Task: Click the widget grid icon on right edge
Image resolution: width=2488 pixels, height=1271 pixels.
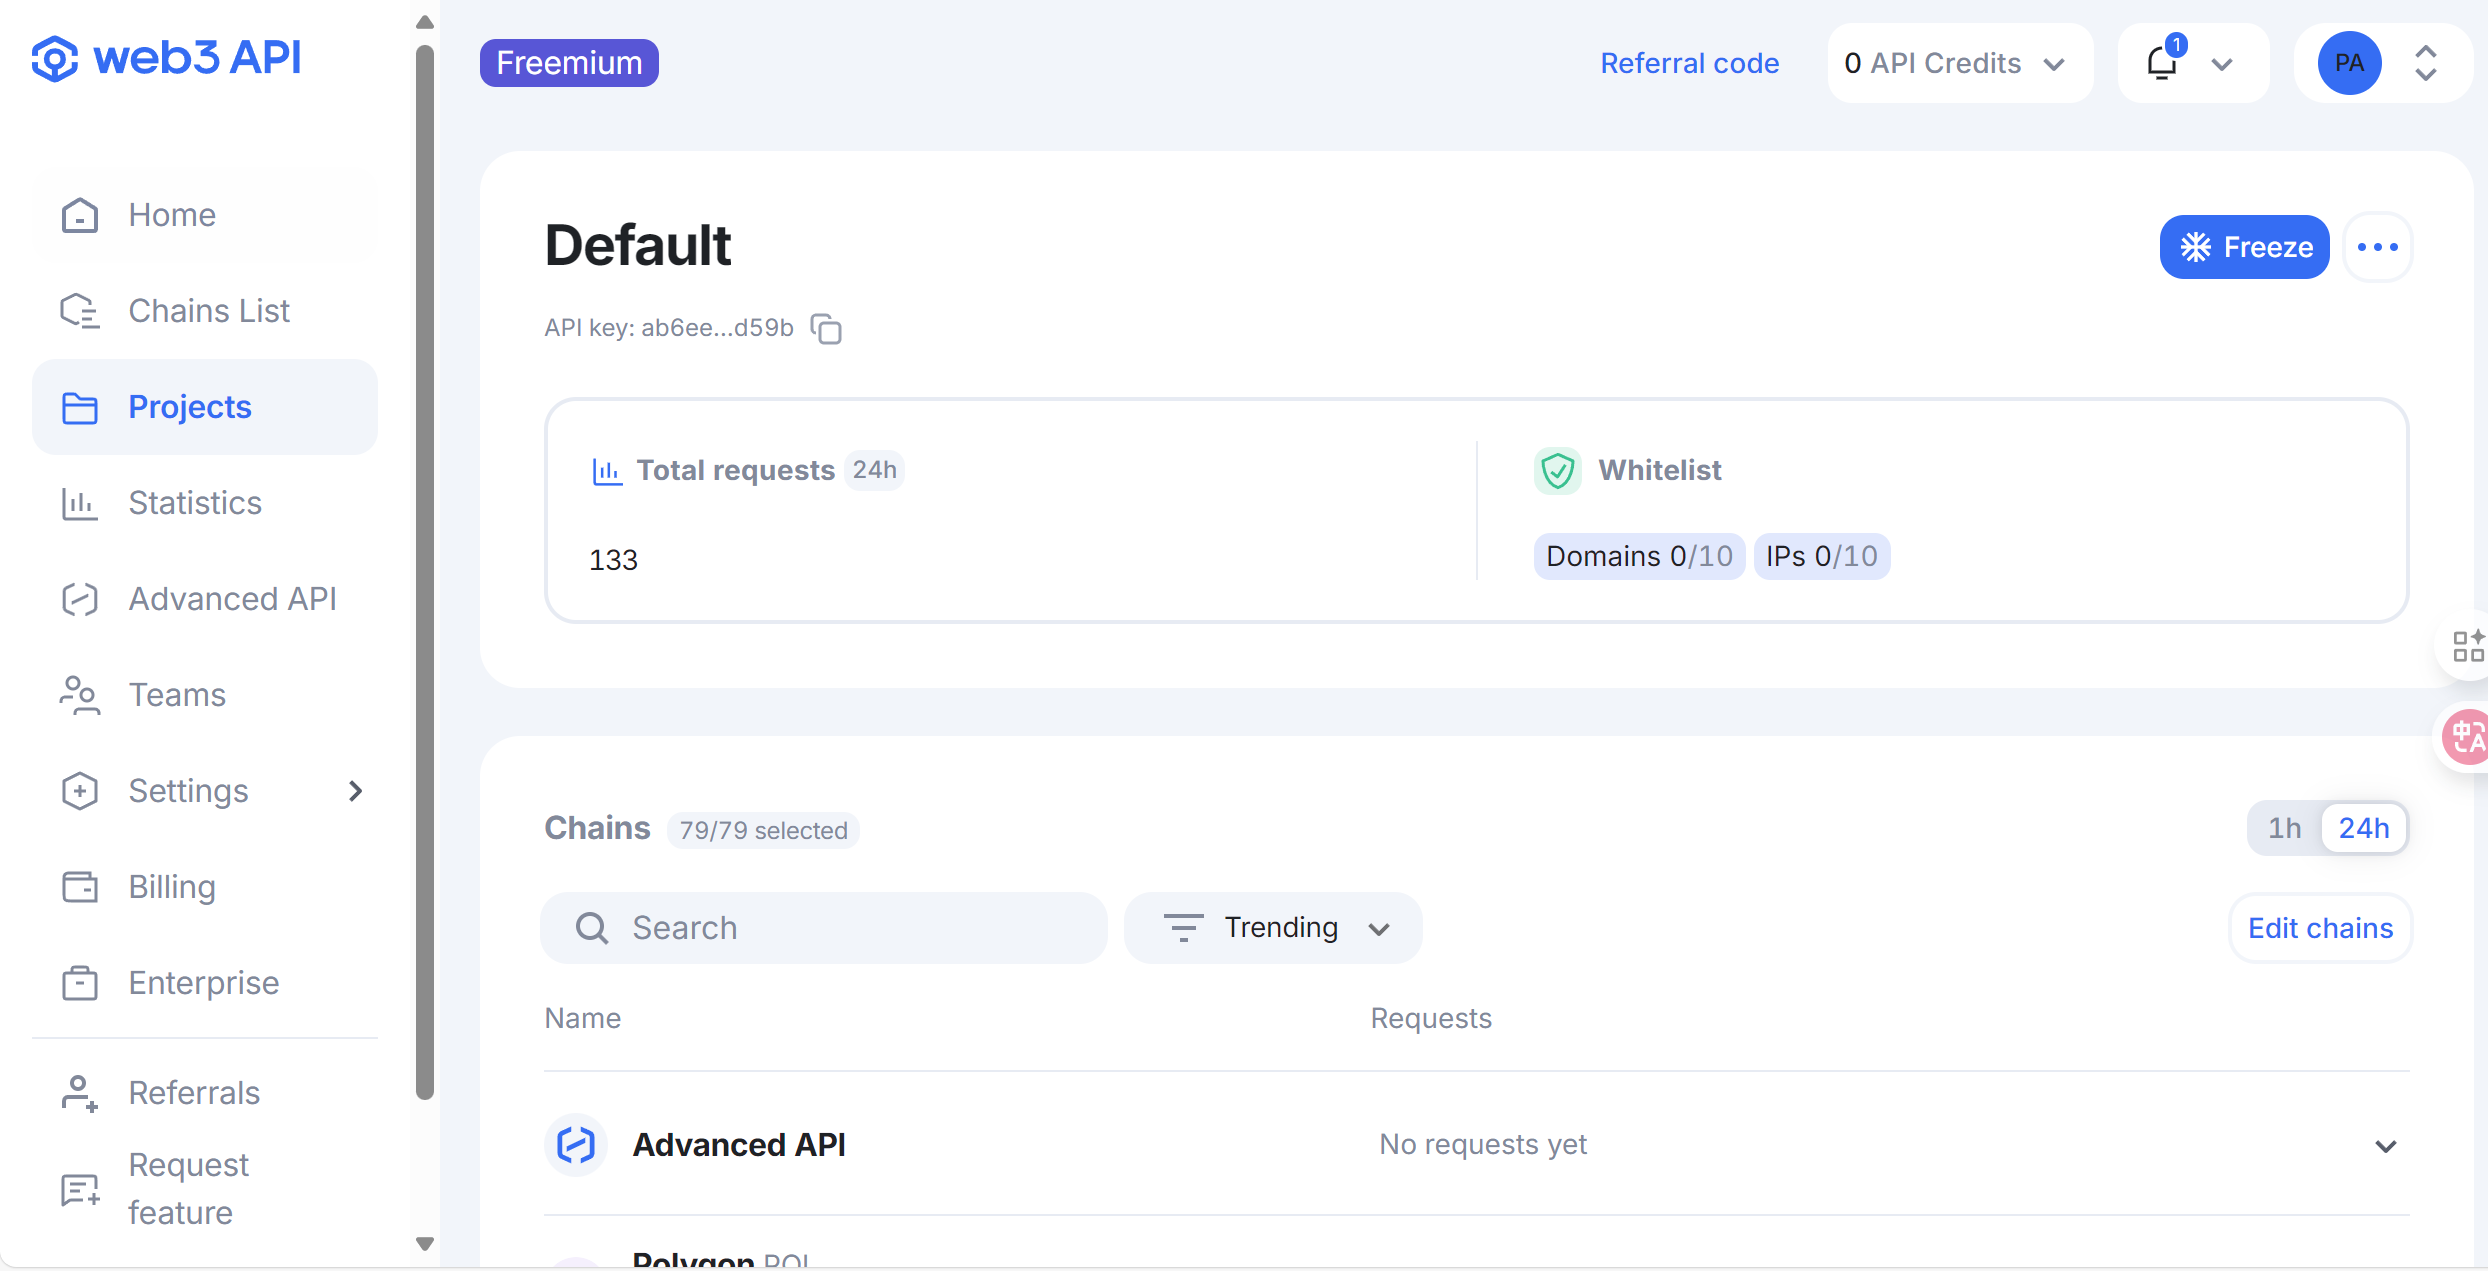Action: [2468, 646]
